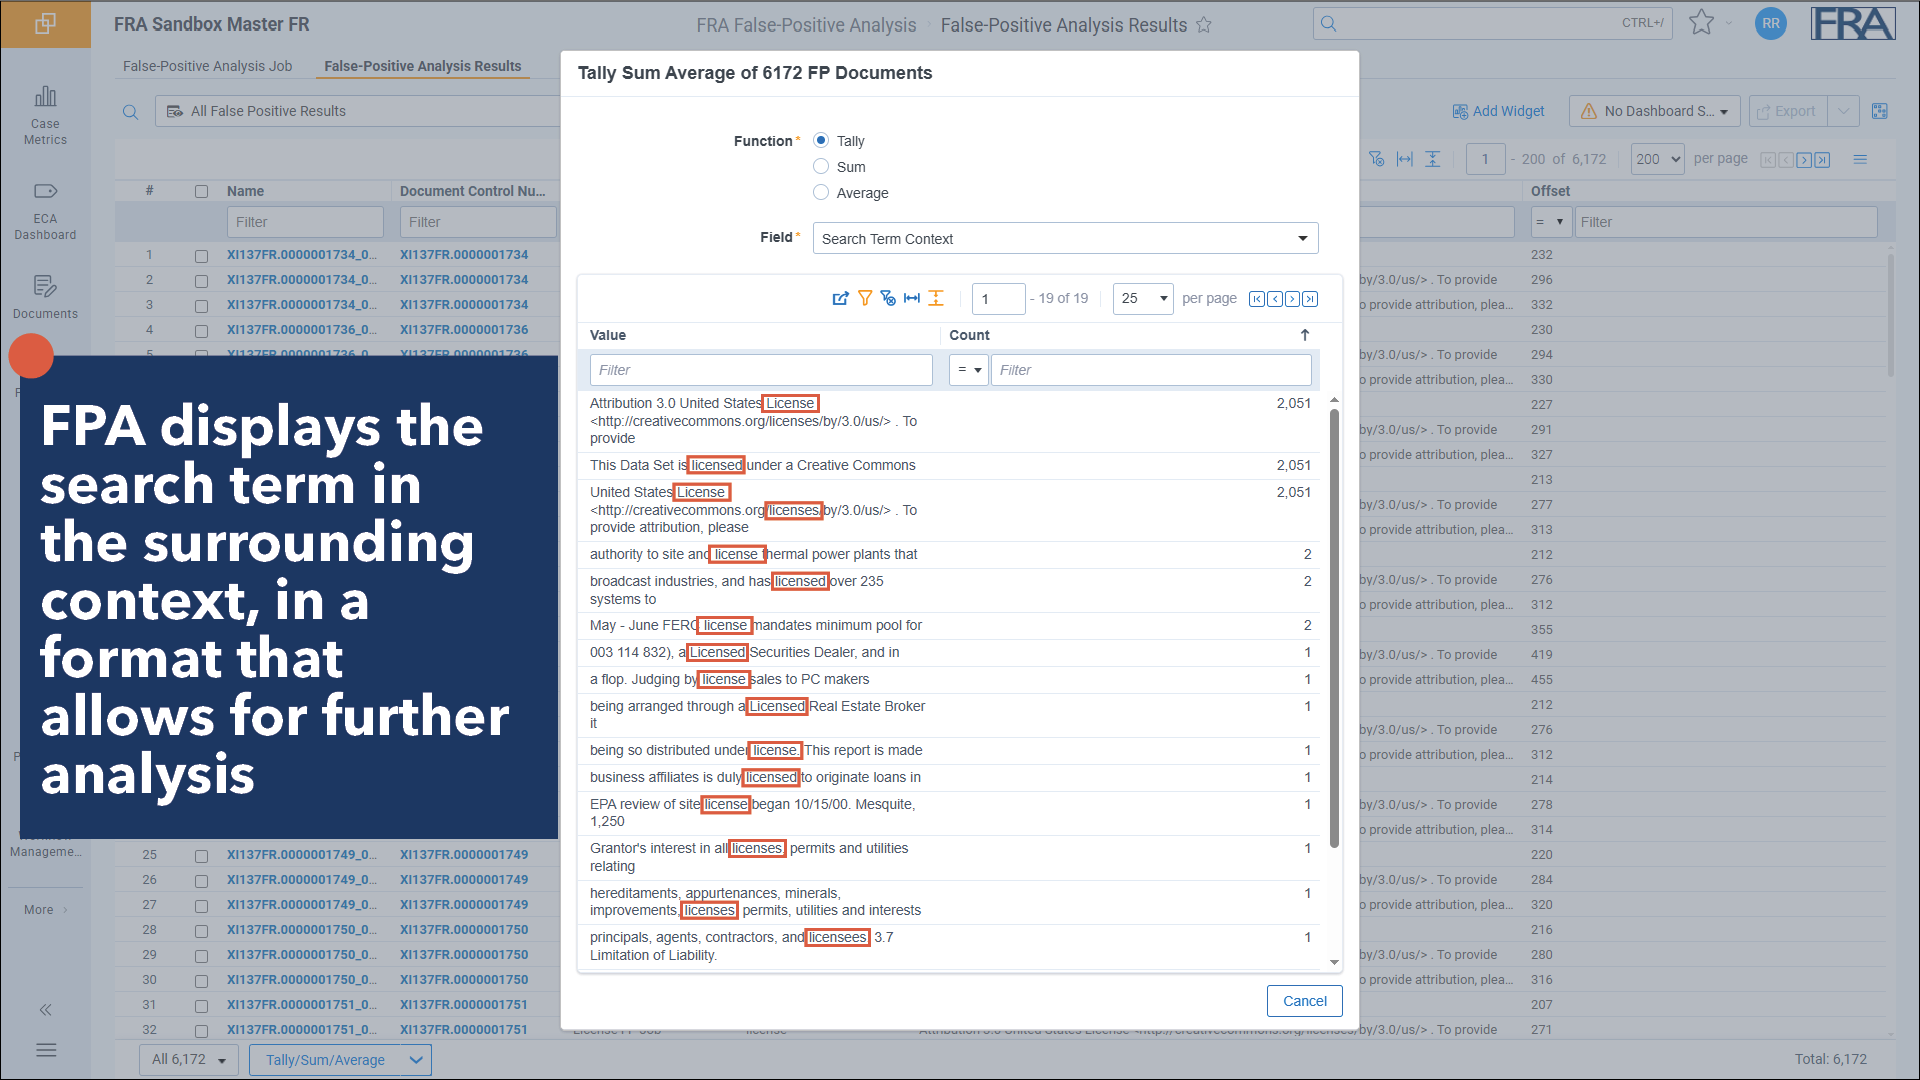The height and width of the screenshot is (1080, 1920).
Task: Open document link XI137FR.0000001734_0... in row 1
Action: point(302,255)
